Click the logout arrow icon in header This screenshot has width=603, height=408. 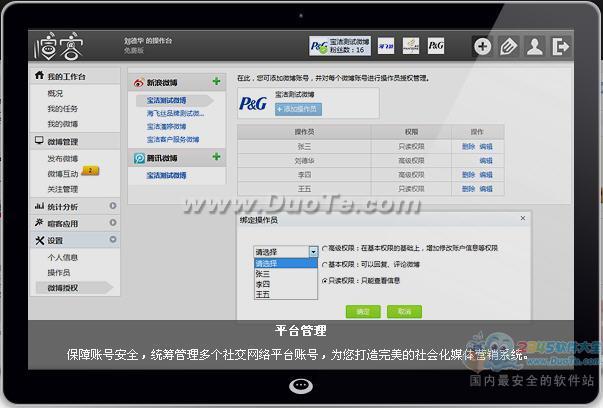click(x=560, y=47)
